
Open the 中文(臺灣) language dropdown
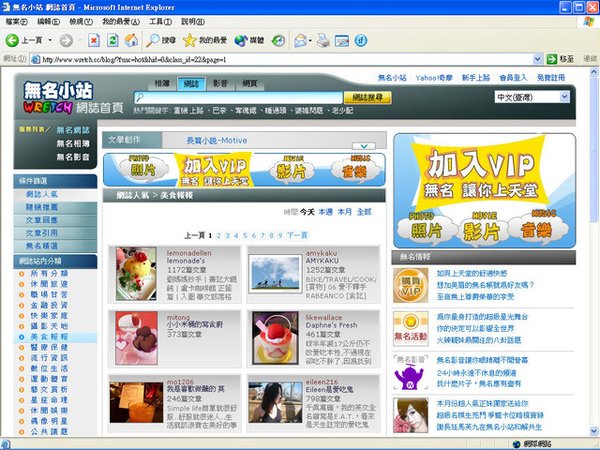click(532, 97)
